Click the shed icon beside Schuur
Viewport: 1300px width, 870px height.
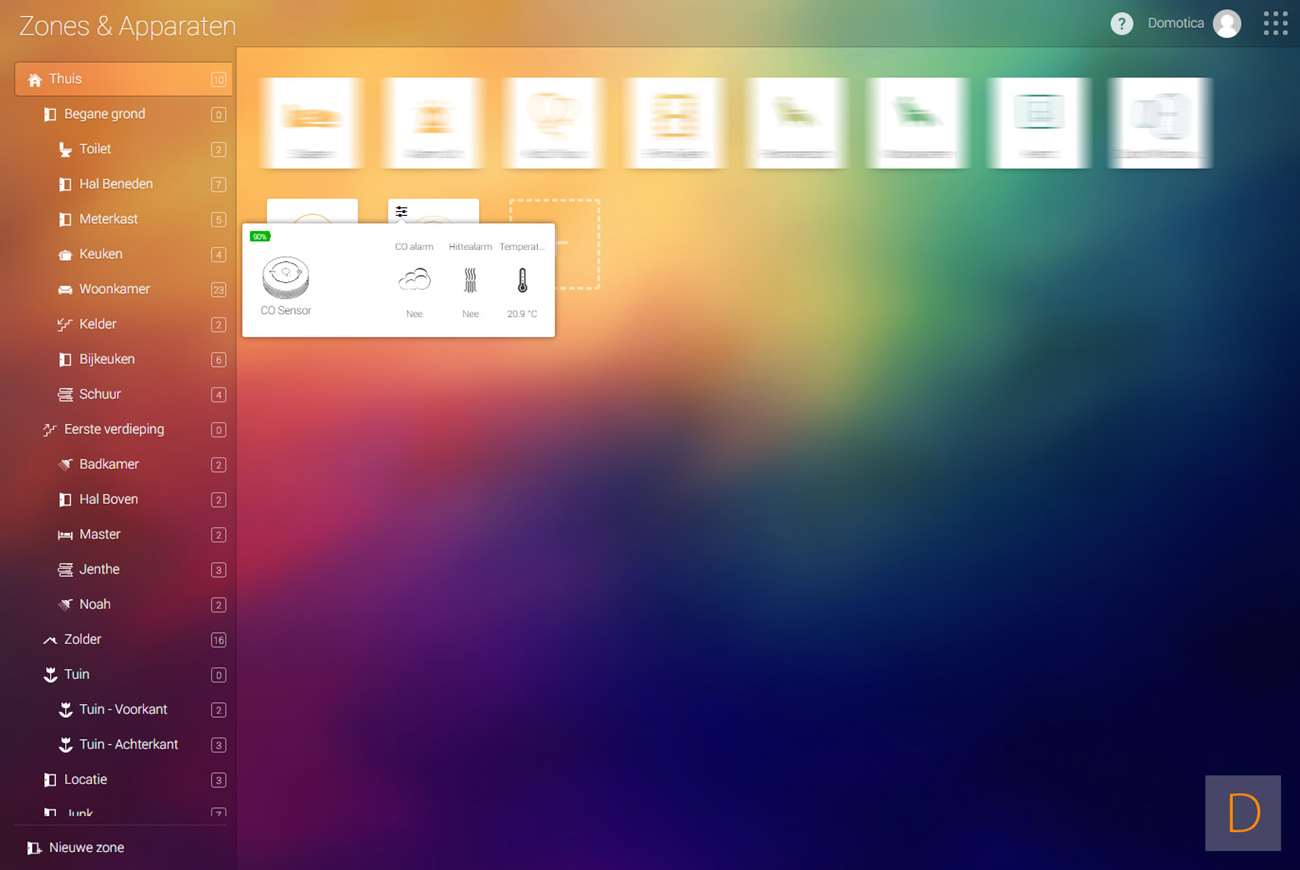[65, 395]
